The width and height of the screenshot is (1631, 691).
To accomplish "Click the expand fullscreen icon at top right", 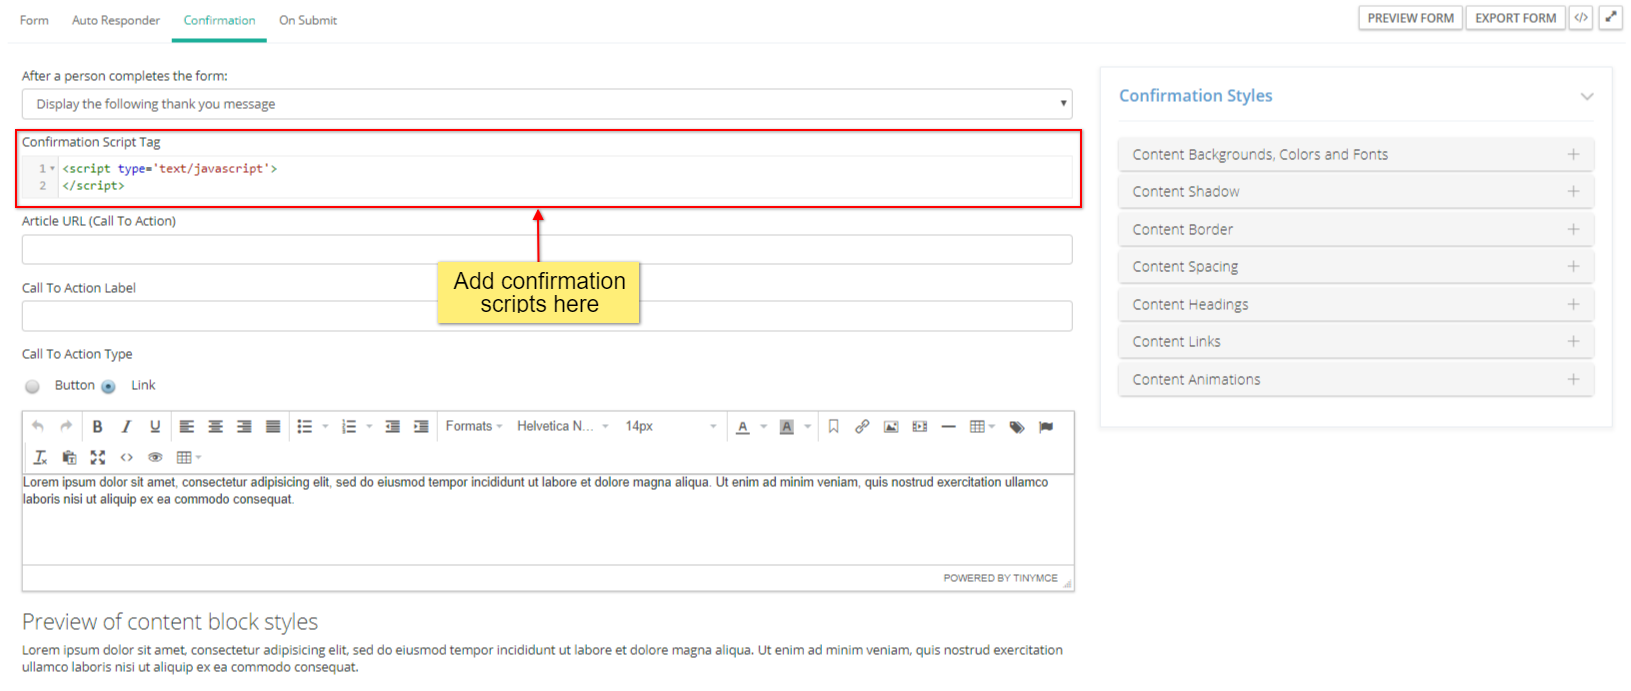I will pos(1611,18).
